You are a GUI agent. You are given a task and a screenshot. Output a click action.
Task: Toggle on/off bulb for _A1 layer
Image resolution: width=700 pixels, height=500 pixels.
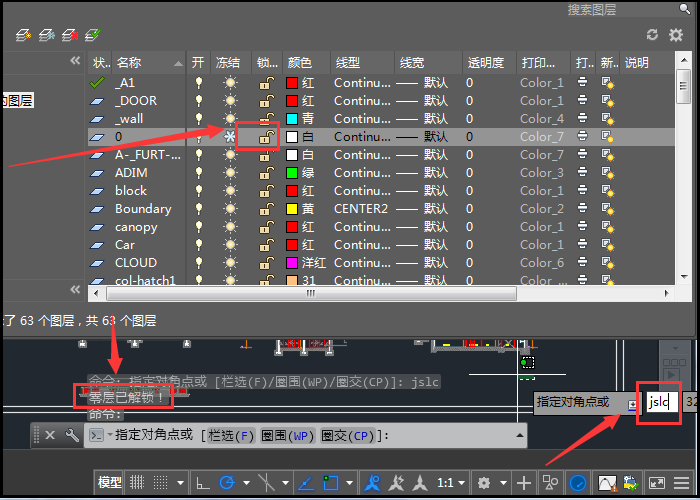tap(199, 83)
